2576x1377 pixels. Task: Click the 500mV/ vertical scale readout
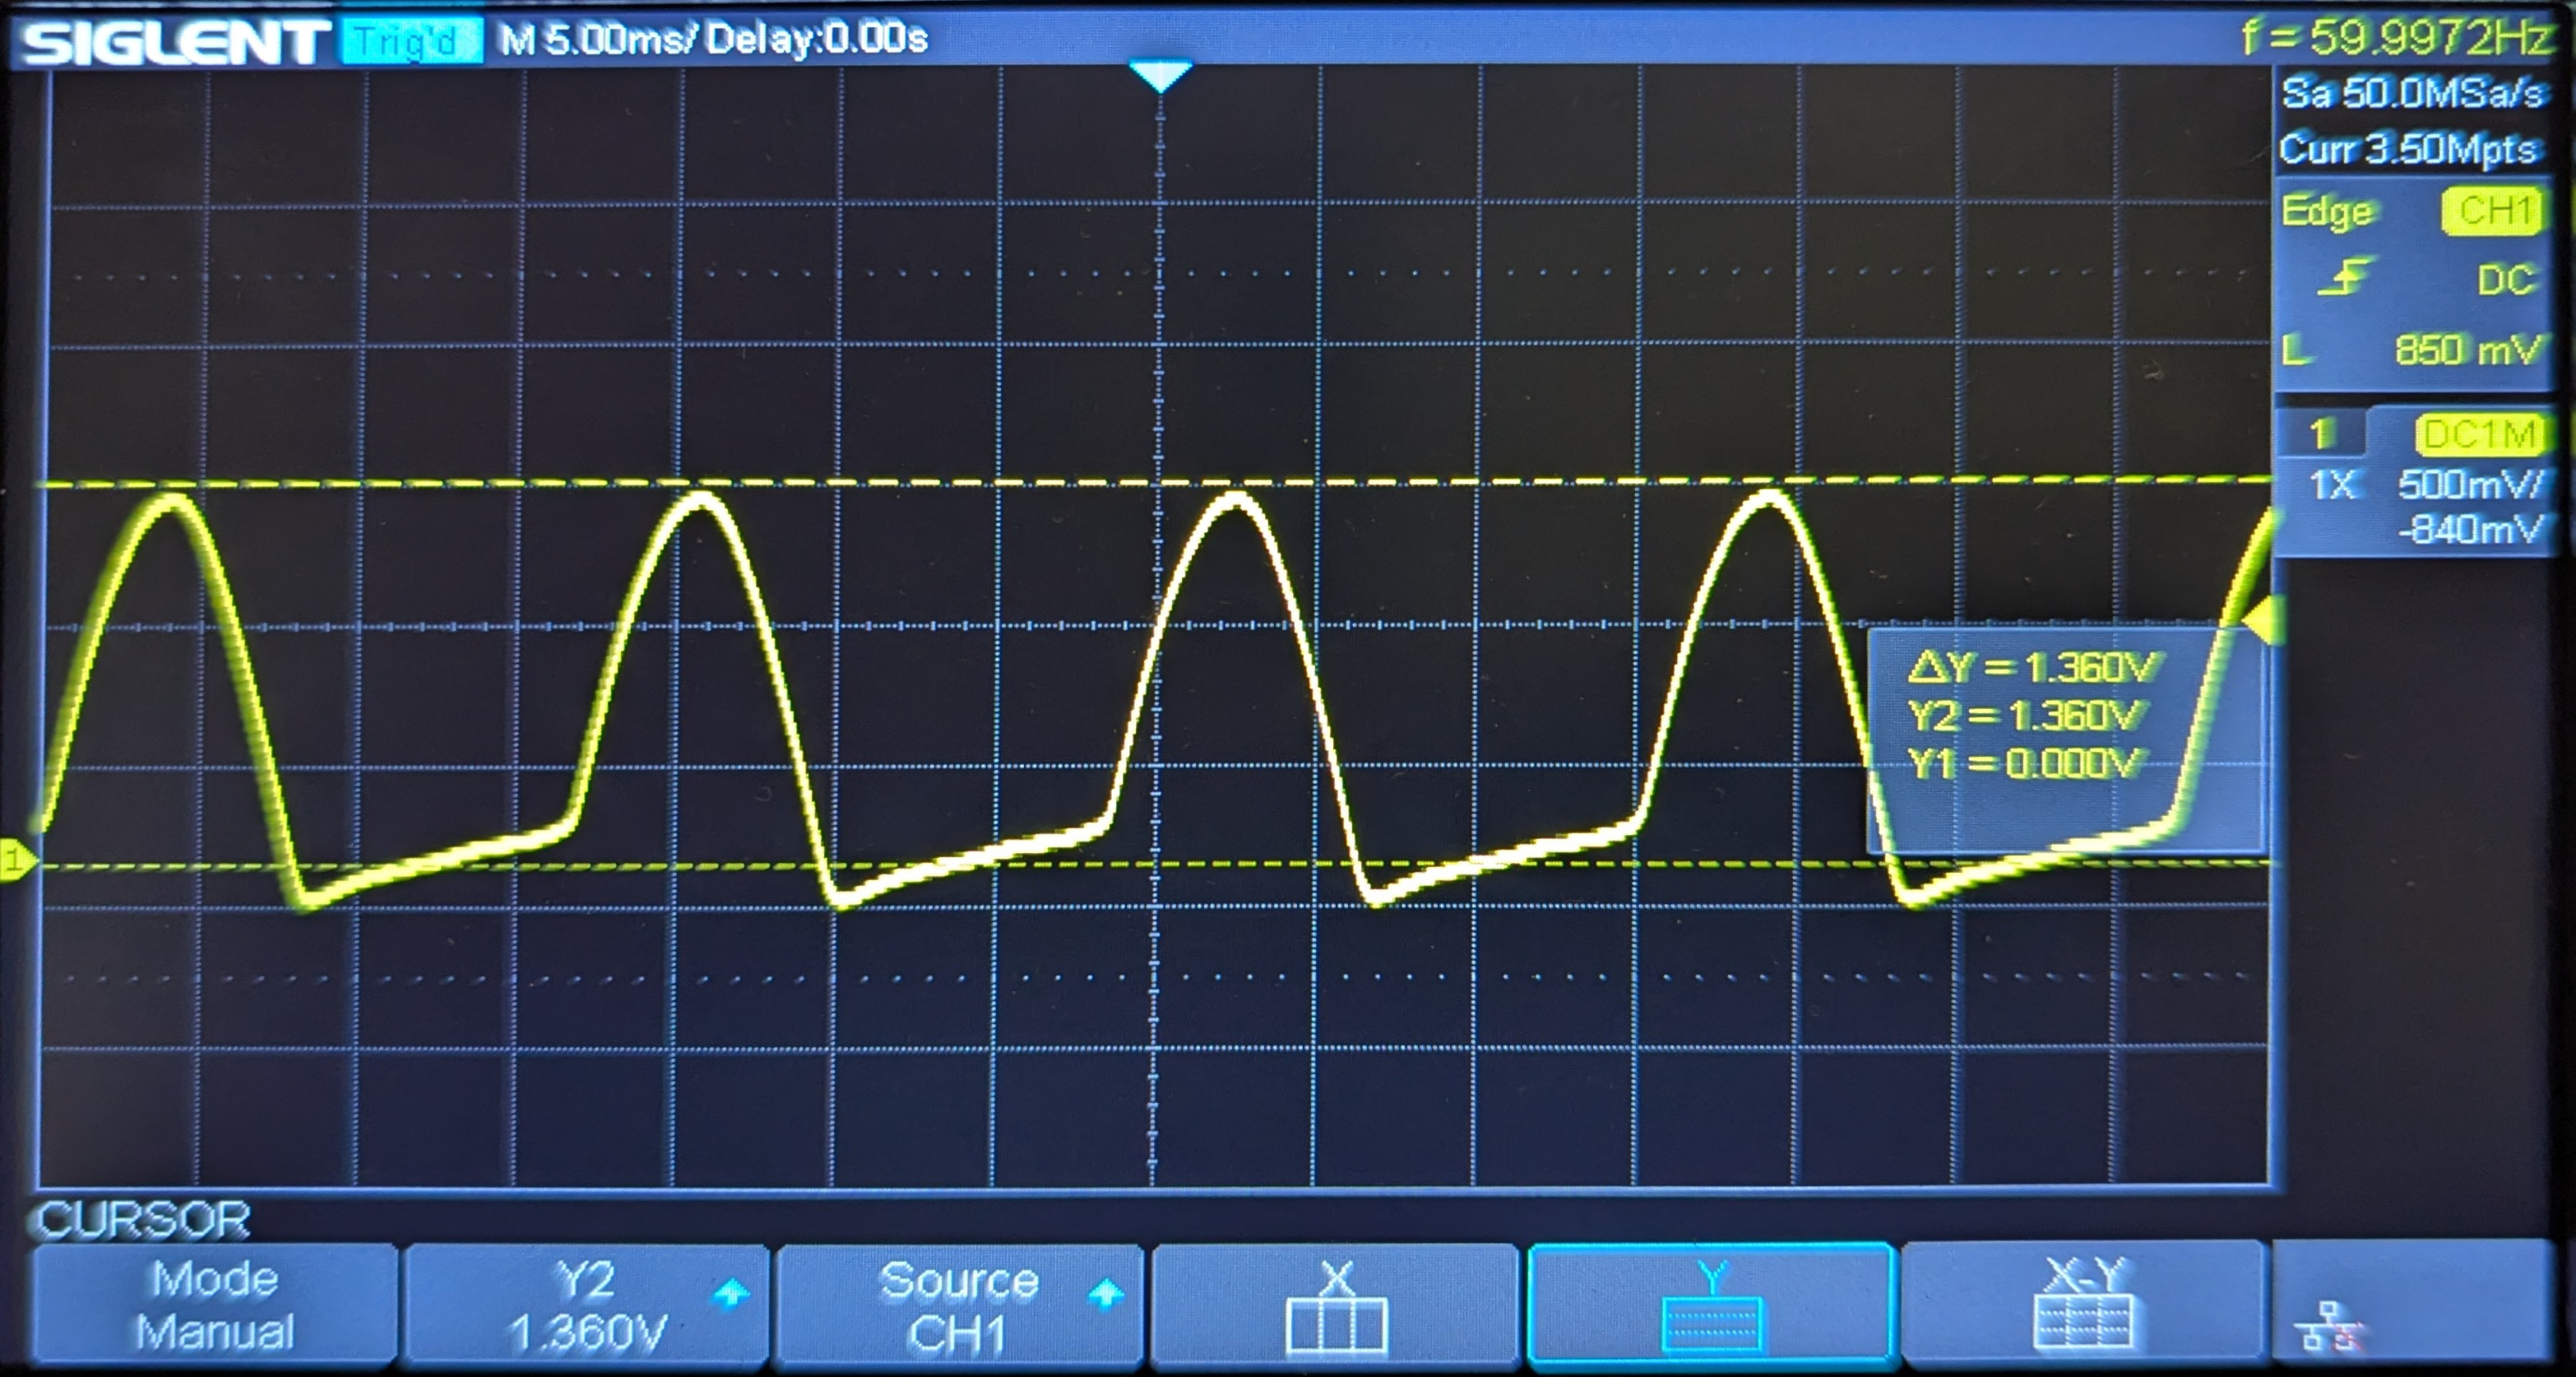click(x=2469, y=485)
